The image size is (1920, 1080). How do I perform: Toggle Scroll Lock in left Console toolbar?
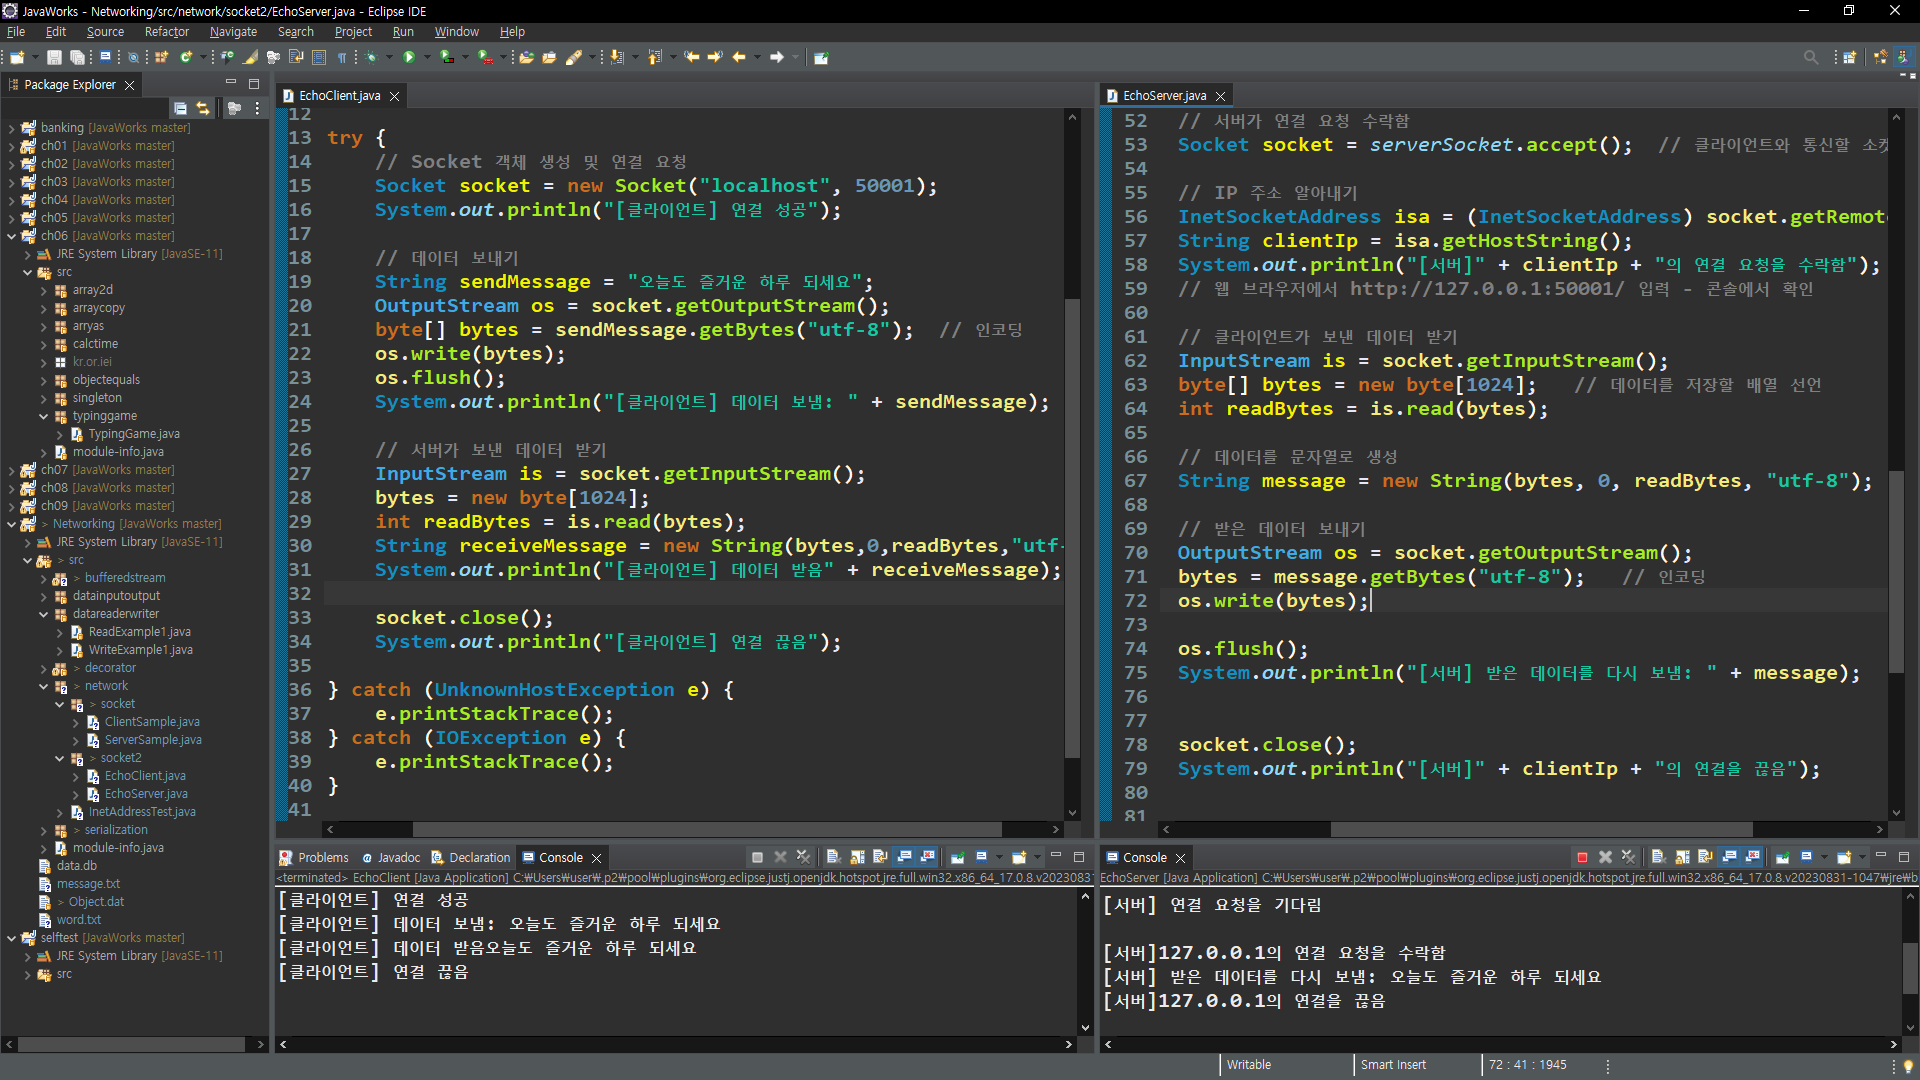857,857
